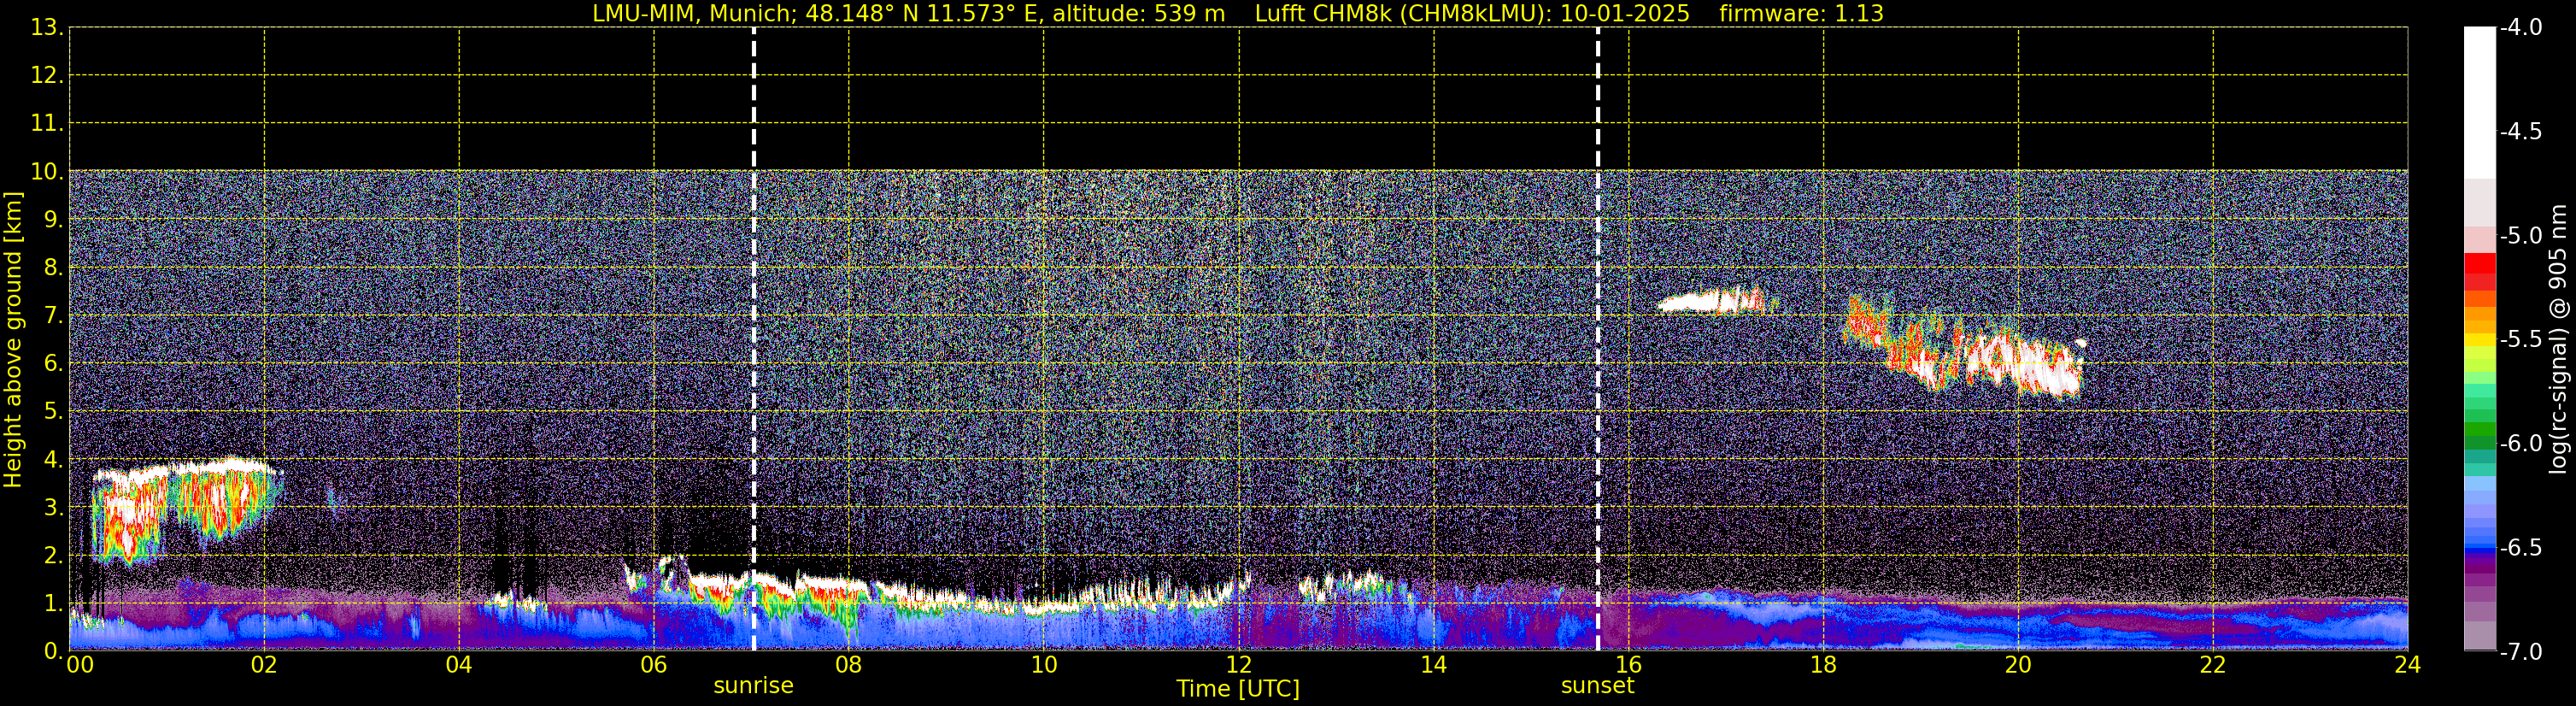Click the -5.0 colorbar value
Viewport: 2576px width, 706px height.
click(2521, 236)
